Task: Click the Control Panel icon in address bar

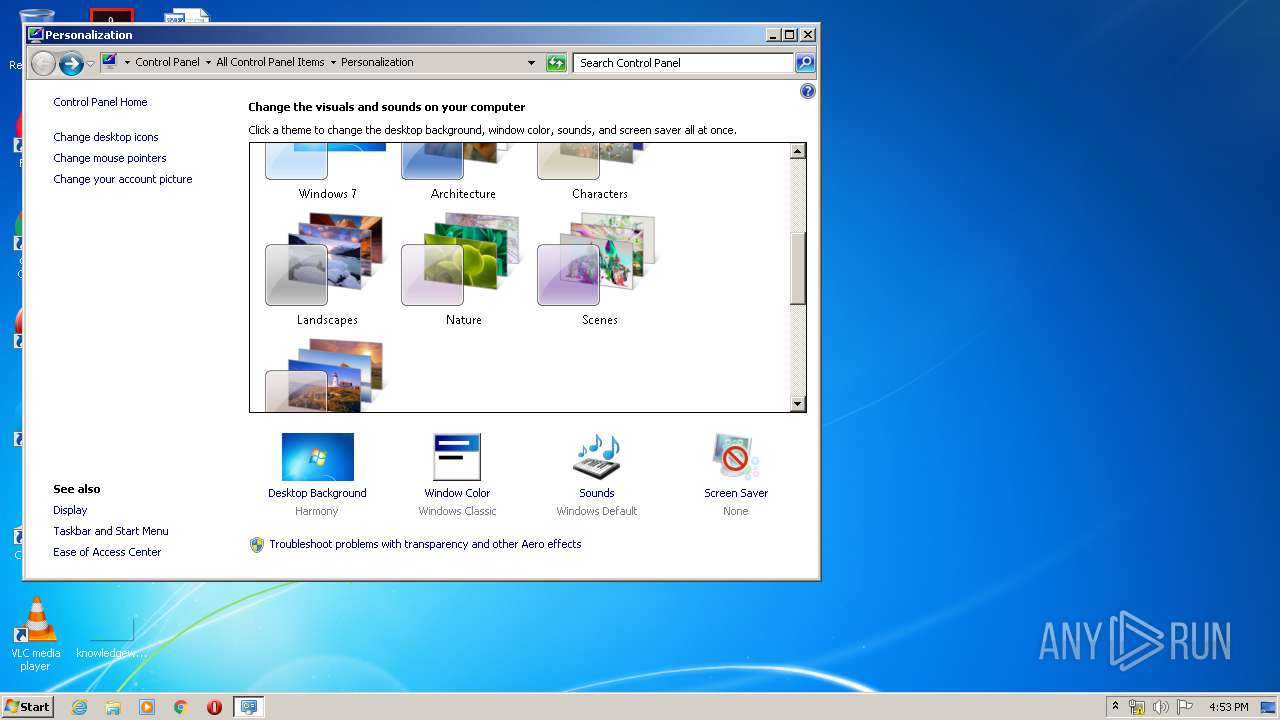Action: click(109, 62)
